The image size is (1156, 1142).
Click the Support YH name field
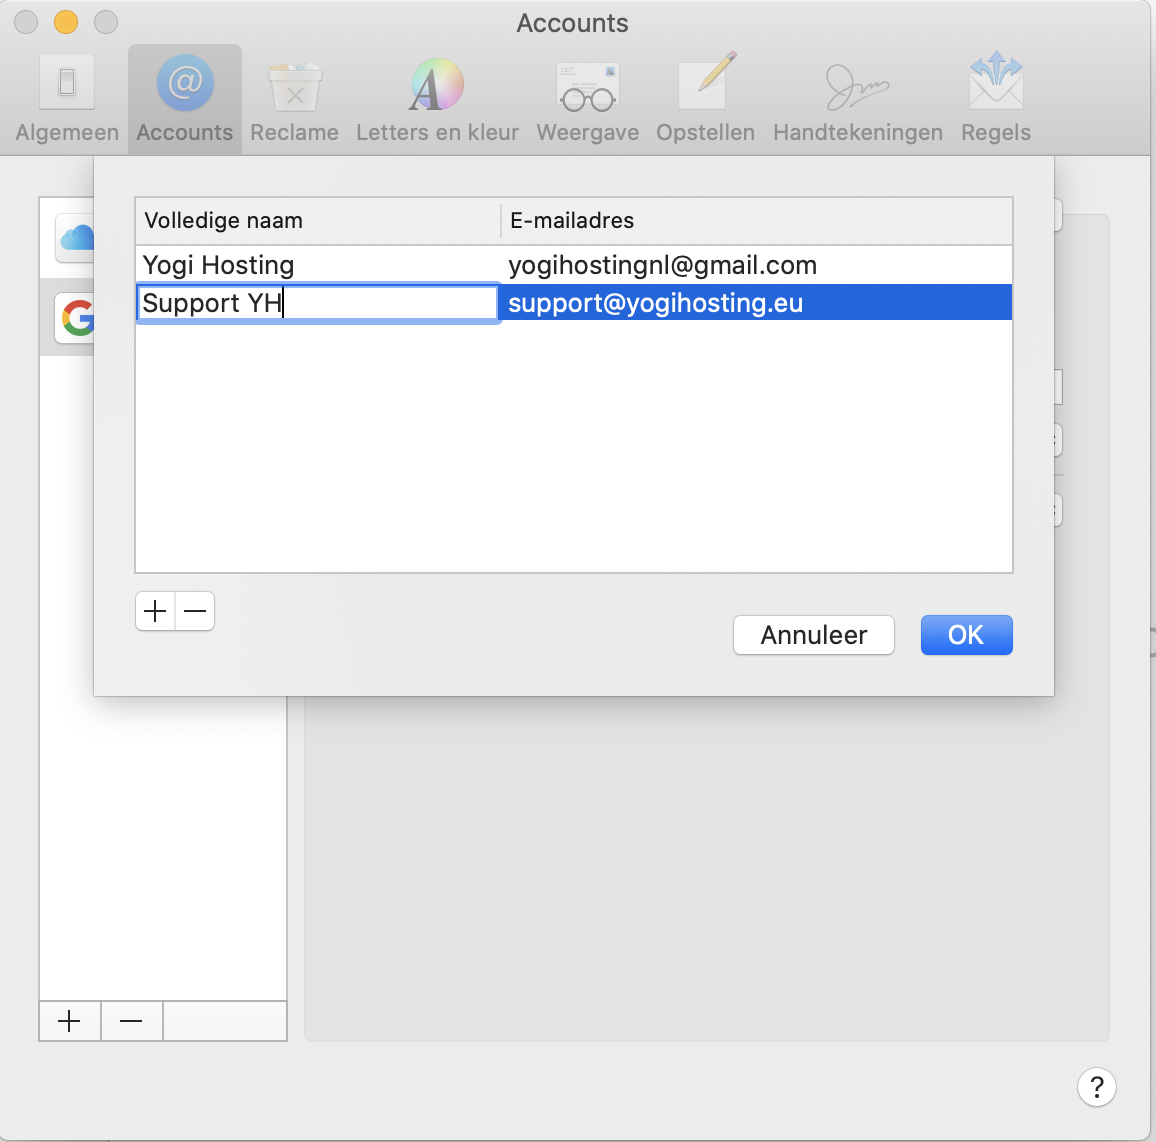click(x=318, y=303)
